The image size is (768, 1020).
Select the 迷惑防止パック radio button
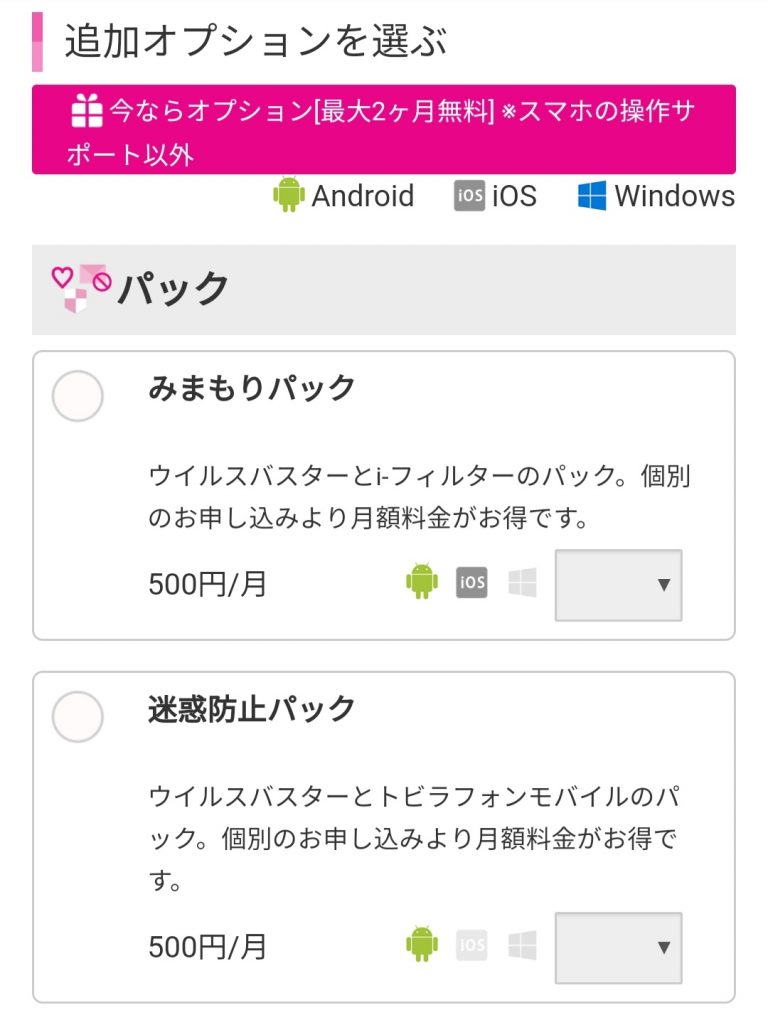77,717
